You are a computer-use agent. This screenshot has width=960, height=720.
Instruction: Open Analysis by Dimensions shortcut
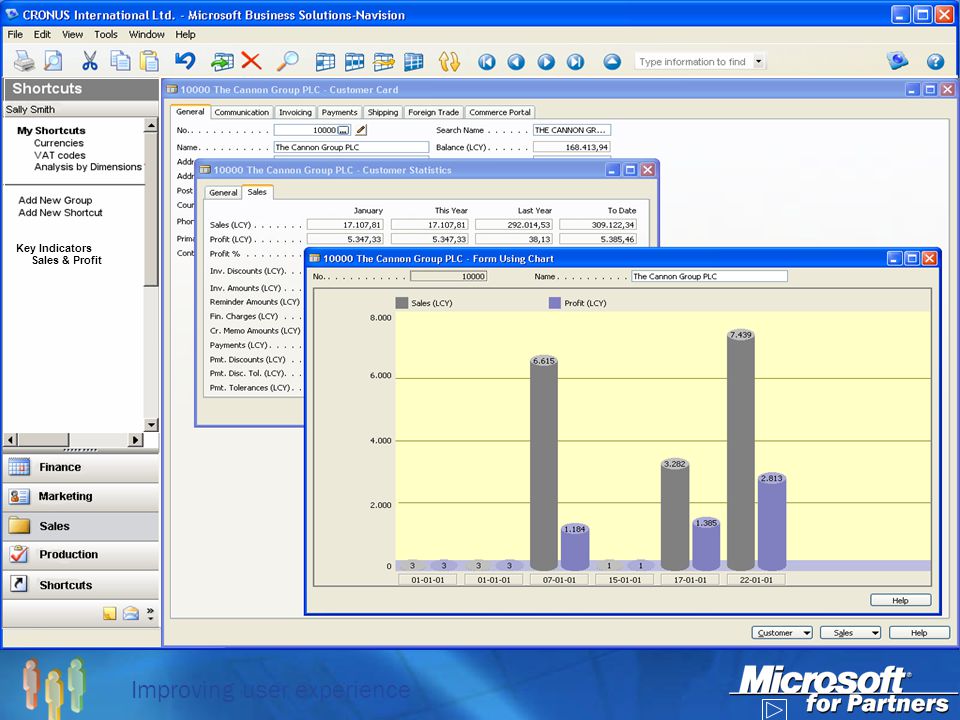pos(88,167)
